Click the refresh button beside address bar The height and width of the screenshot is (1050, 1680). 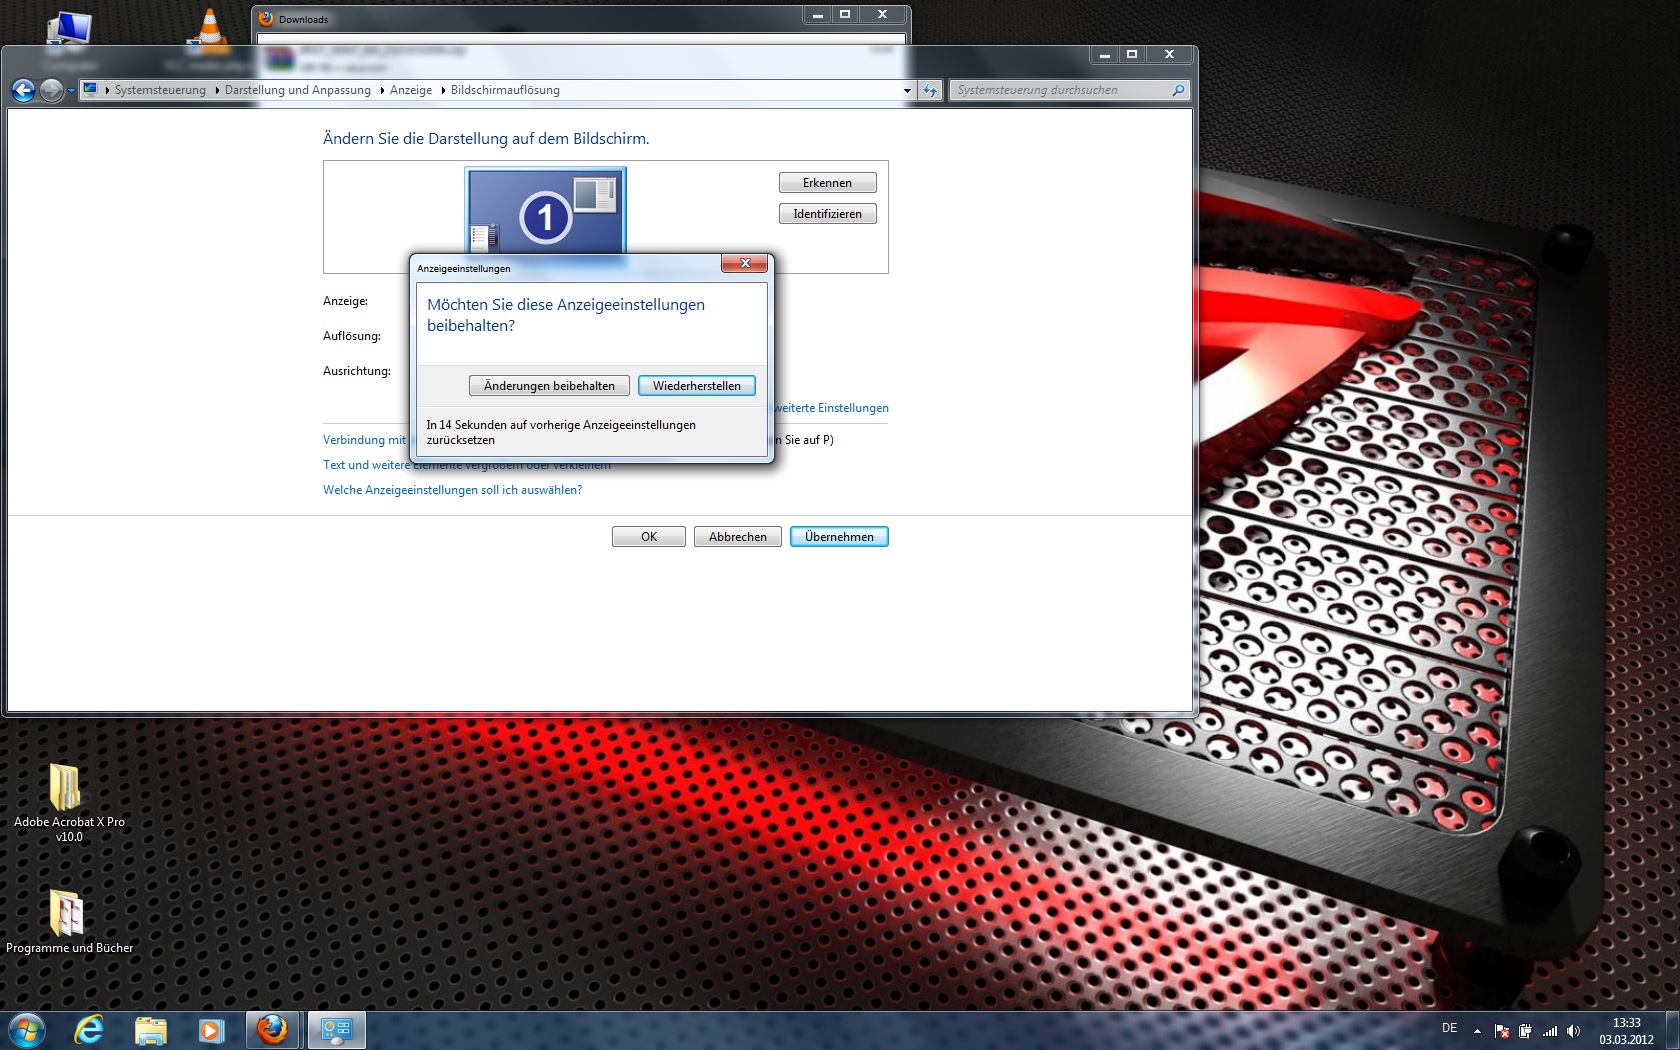point(930,90)
